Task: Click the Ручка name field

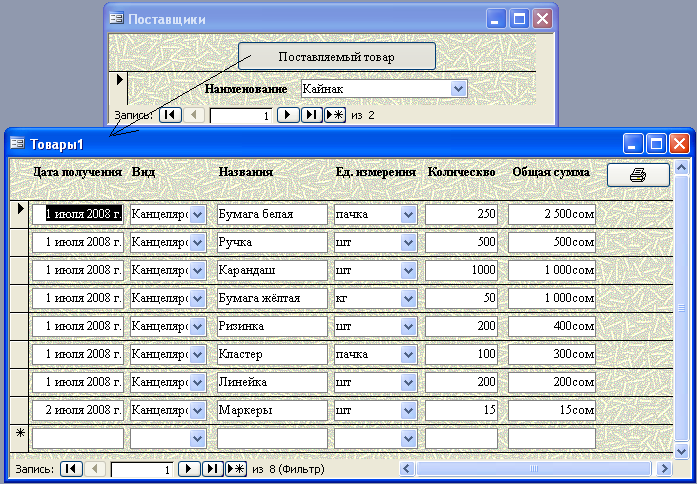Action: click(272, 242)
